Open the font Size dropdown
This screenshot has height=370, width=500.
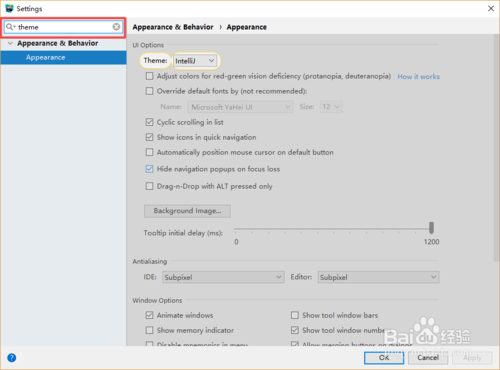pos(331,107)
